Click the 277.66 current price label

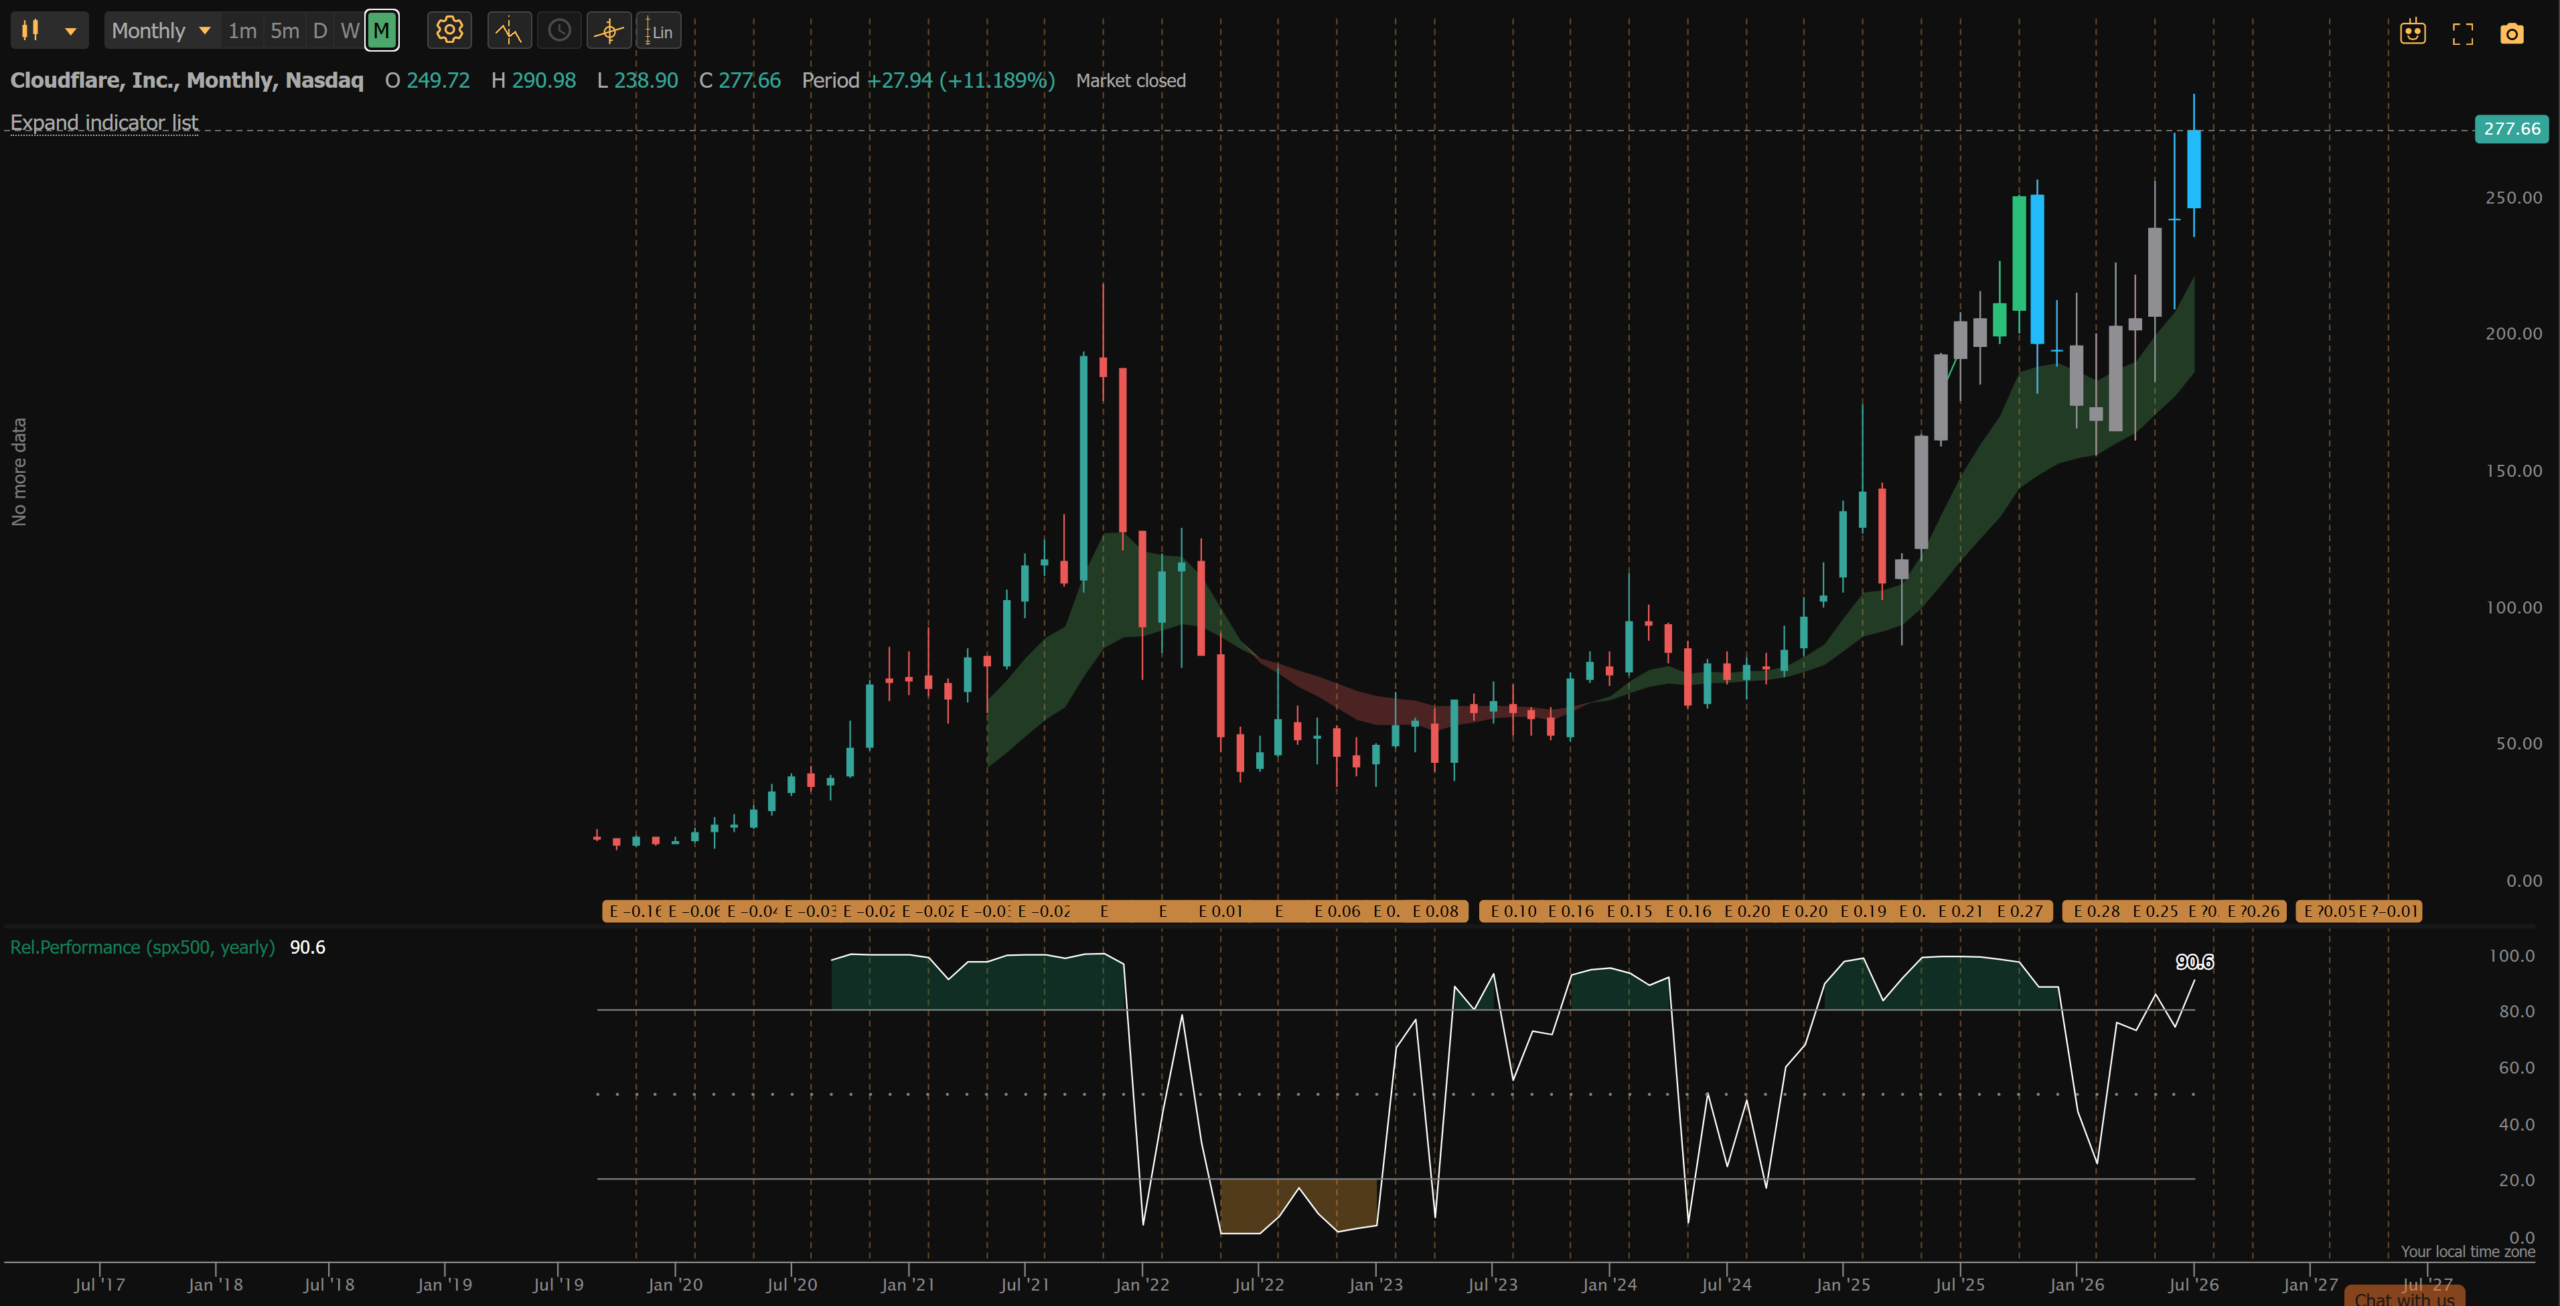(2511, 129)
